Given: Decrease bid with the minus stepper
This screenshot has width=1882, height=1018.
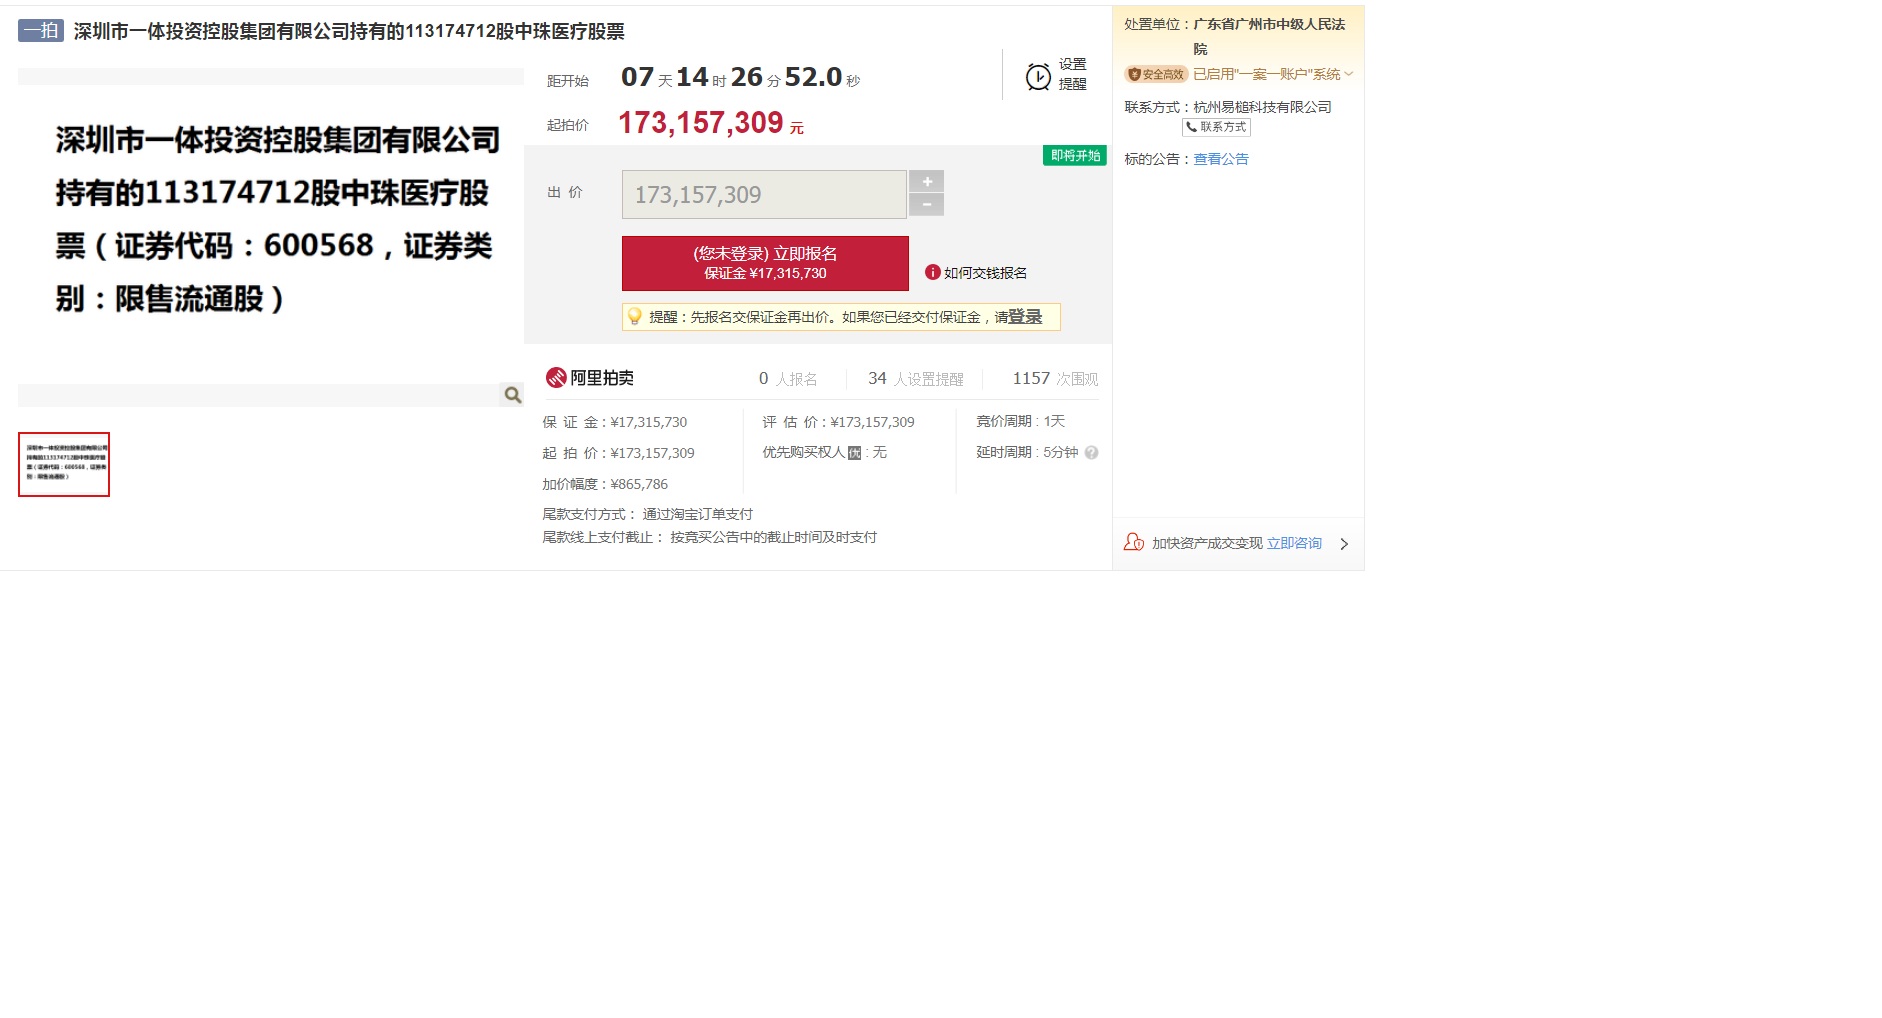Looking at the screenshot, I should 927,205.
